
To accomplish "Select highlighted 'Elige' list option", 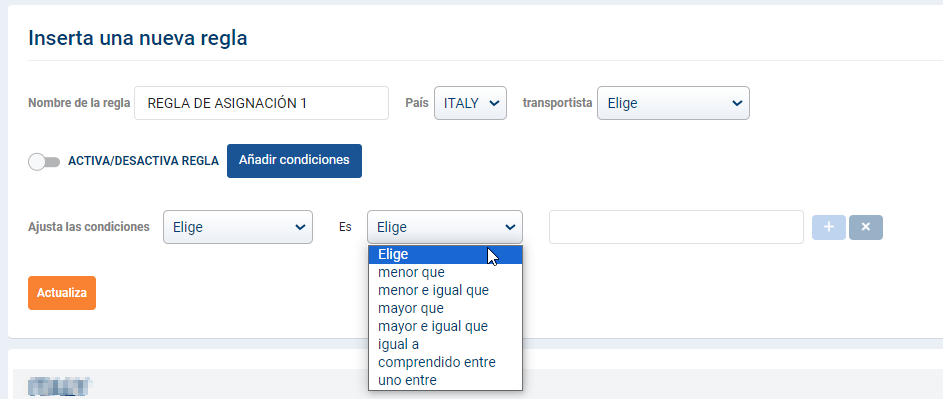I will point(445,255).
